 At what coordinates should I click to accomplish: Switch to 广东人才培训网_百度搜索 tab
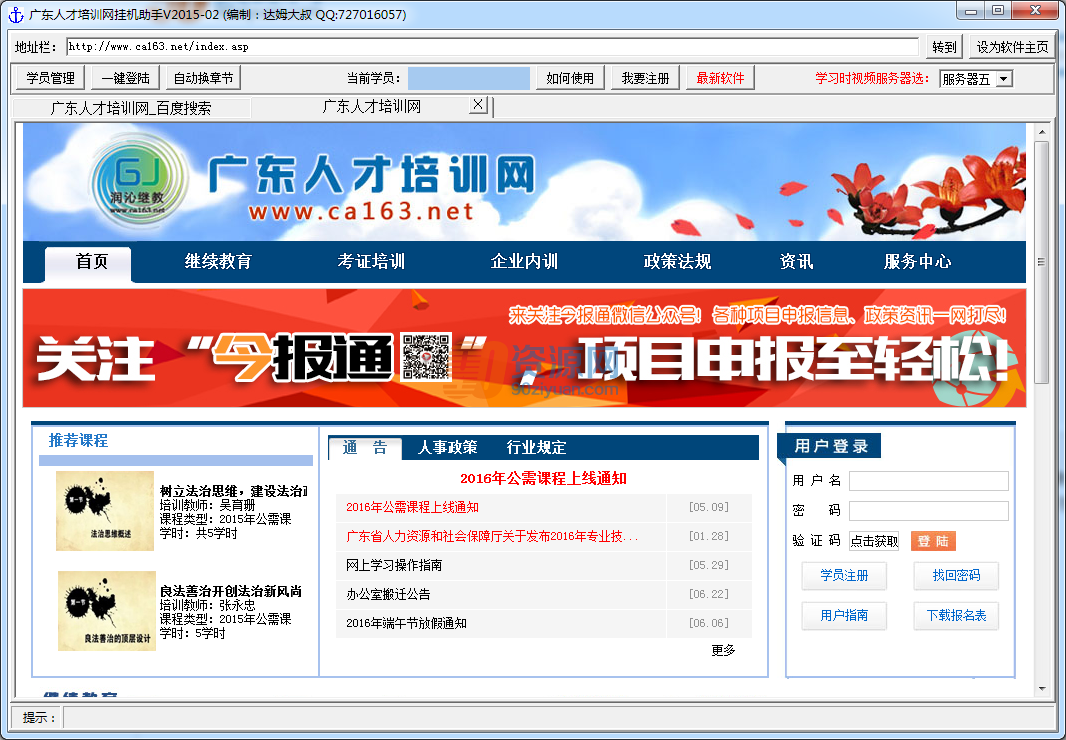pos(131,108)
